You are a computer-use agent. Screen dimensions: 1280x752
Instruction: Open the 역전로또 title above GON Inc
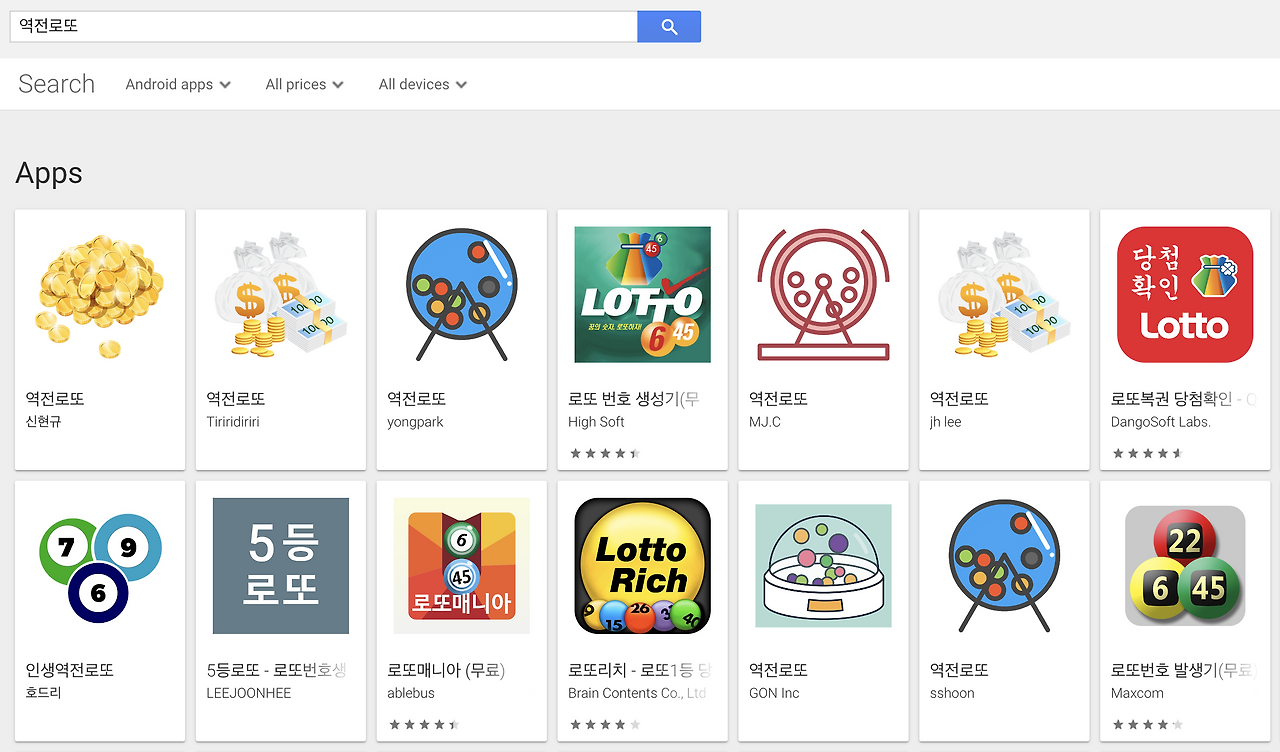[779, 670]
